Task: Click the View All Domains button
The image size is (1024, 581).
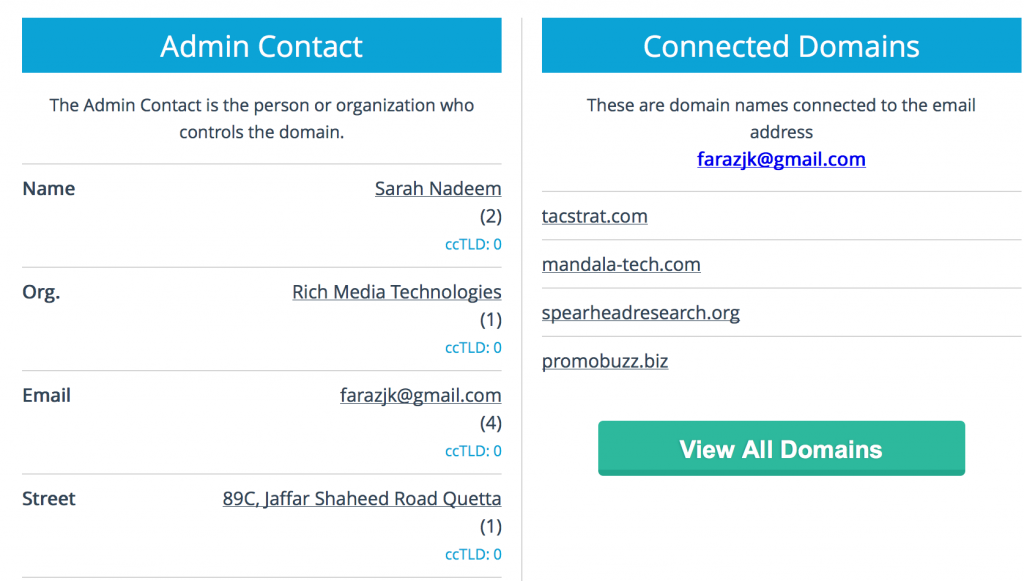Action: (x=781, y=448)
